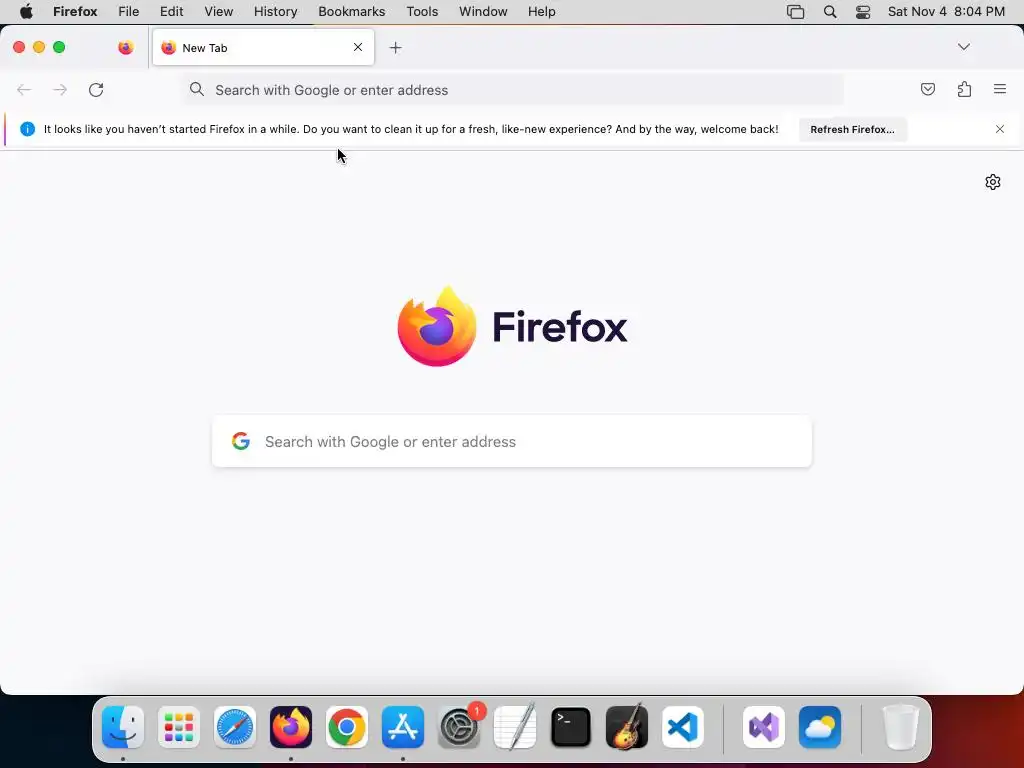The height and width of the screenshot is (768, 1024).
Task: Click the pinned Firefox tab icon
Action: click(125, 48)
